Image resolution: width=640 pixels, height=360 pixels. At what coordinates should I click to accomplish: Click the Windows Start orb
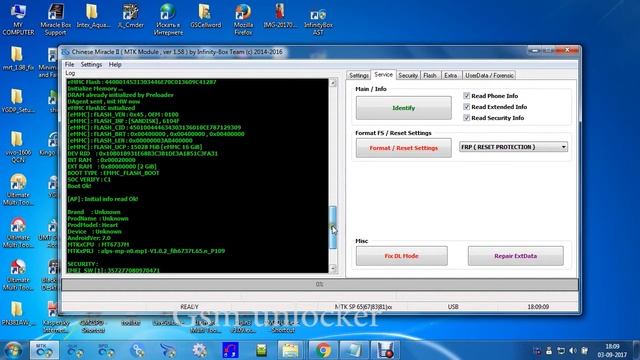point(13,350)
